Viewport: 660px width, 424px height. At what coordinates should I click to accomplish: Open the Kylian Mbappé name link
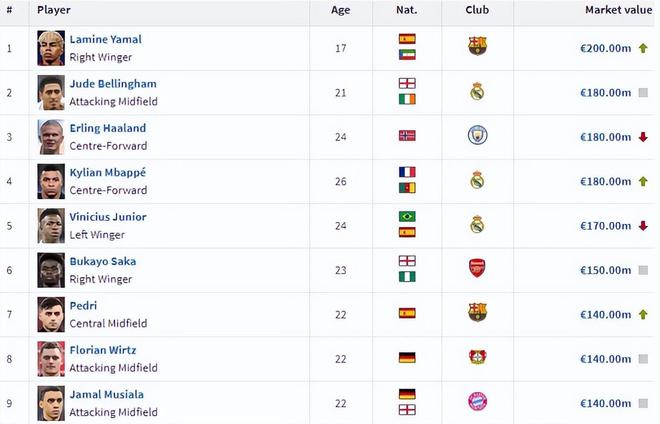click(x=108, y=172)
